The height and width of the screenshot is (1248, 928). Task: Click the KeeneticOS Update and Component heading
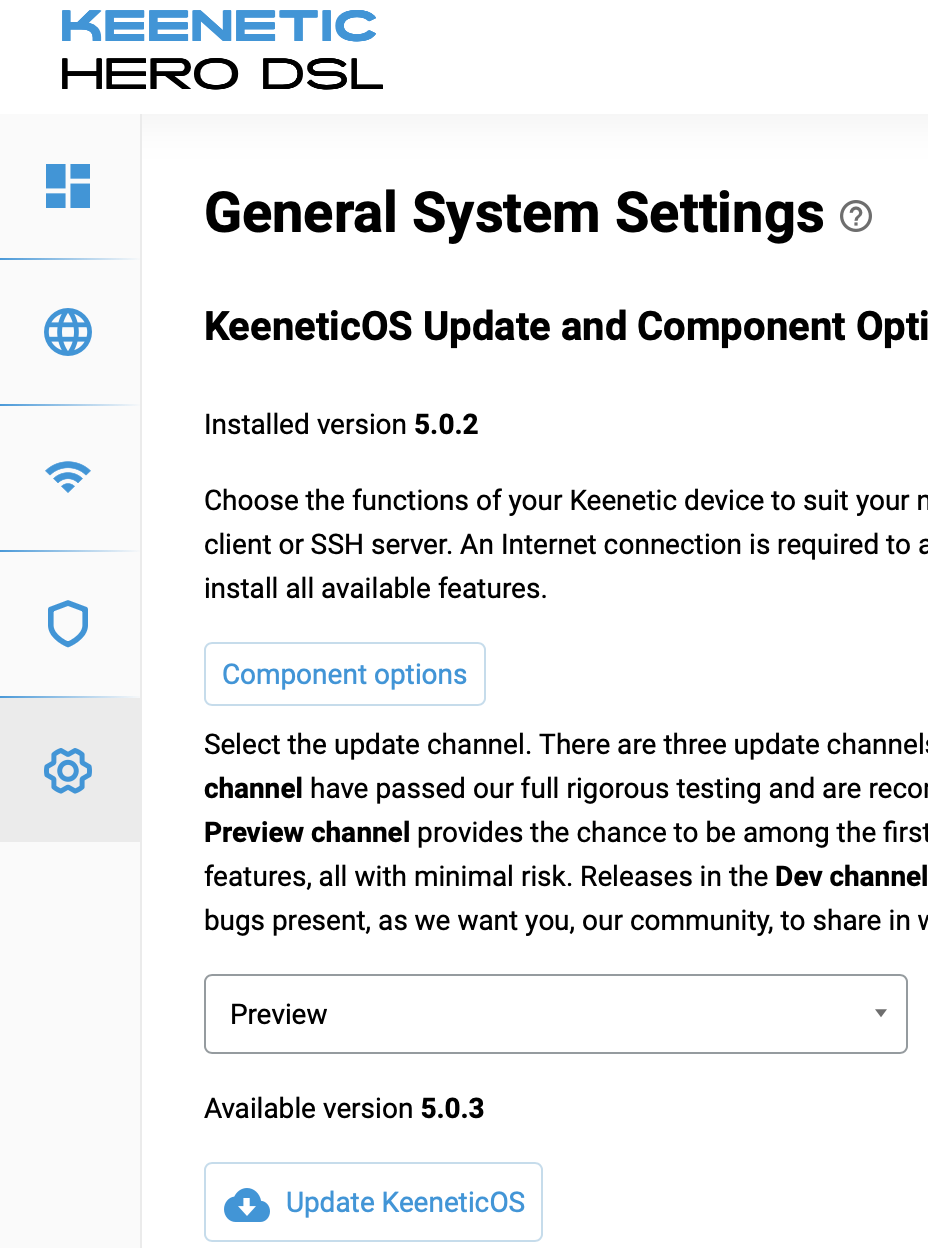(x=565, y=327)
